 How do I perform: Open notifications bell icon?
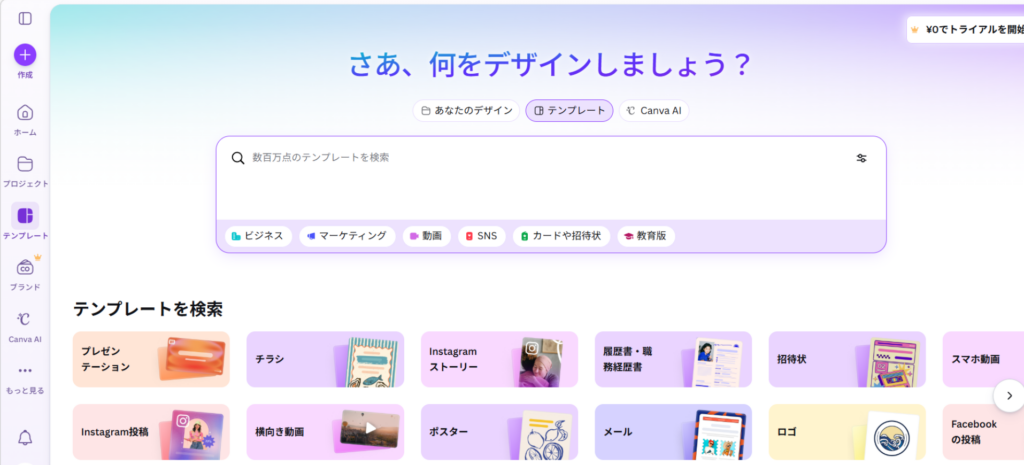pos(25,438)
